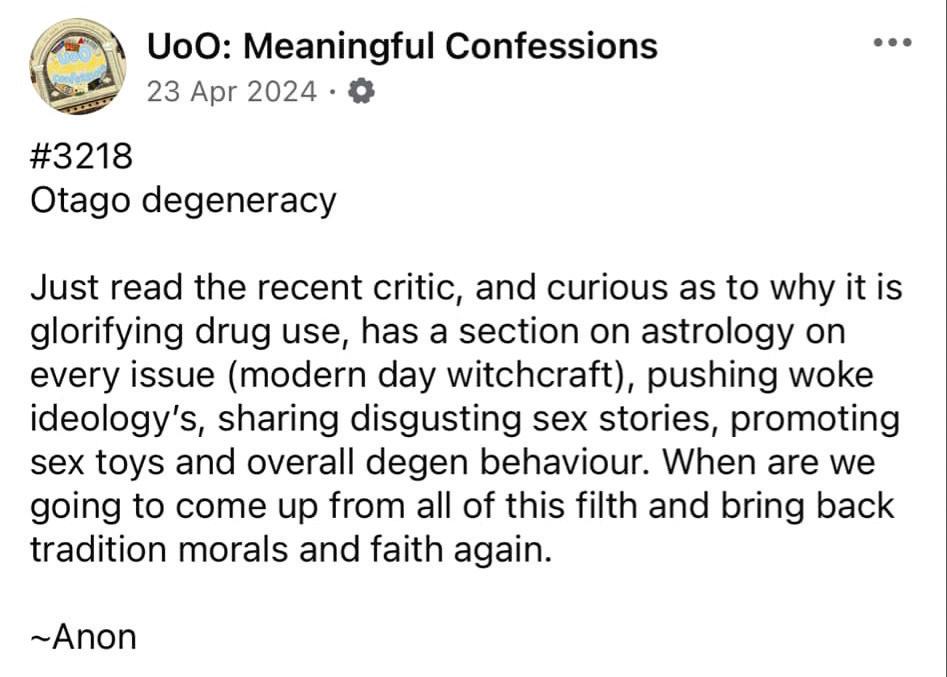Click the 'Otago degeneracy' title line
Viewport: 947px width, 677px height.
(x=183, y=201)
